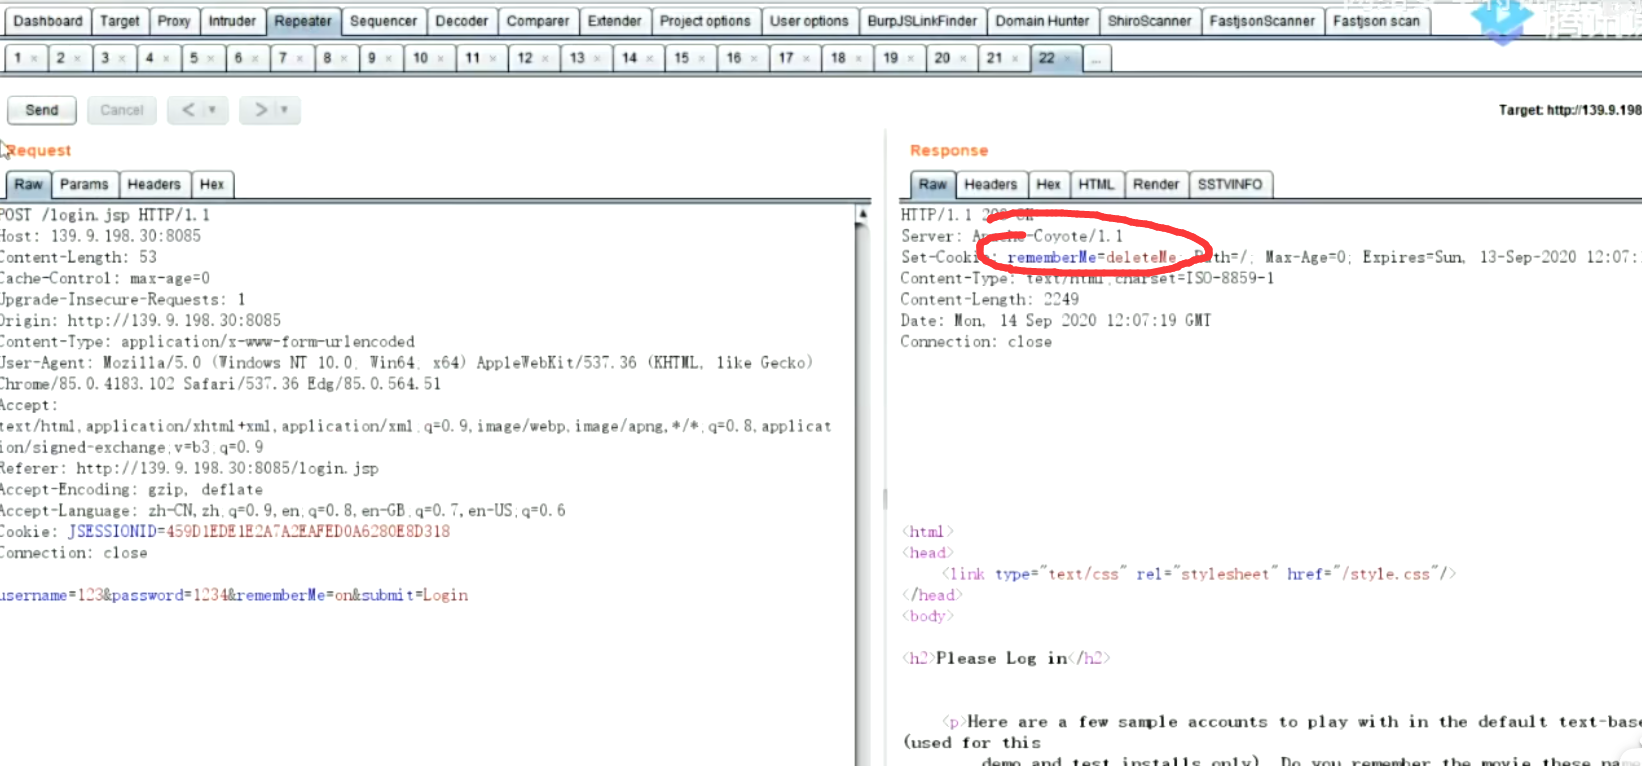Viewport: 1642px width, 766px height.
Task: Close Repeater tab 1
Action: coord(34,59)
